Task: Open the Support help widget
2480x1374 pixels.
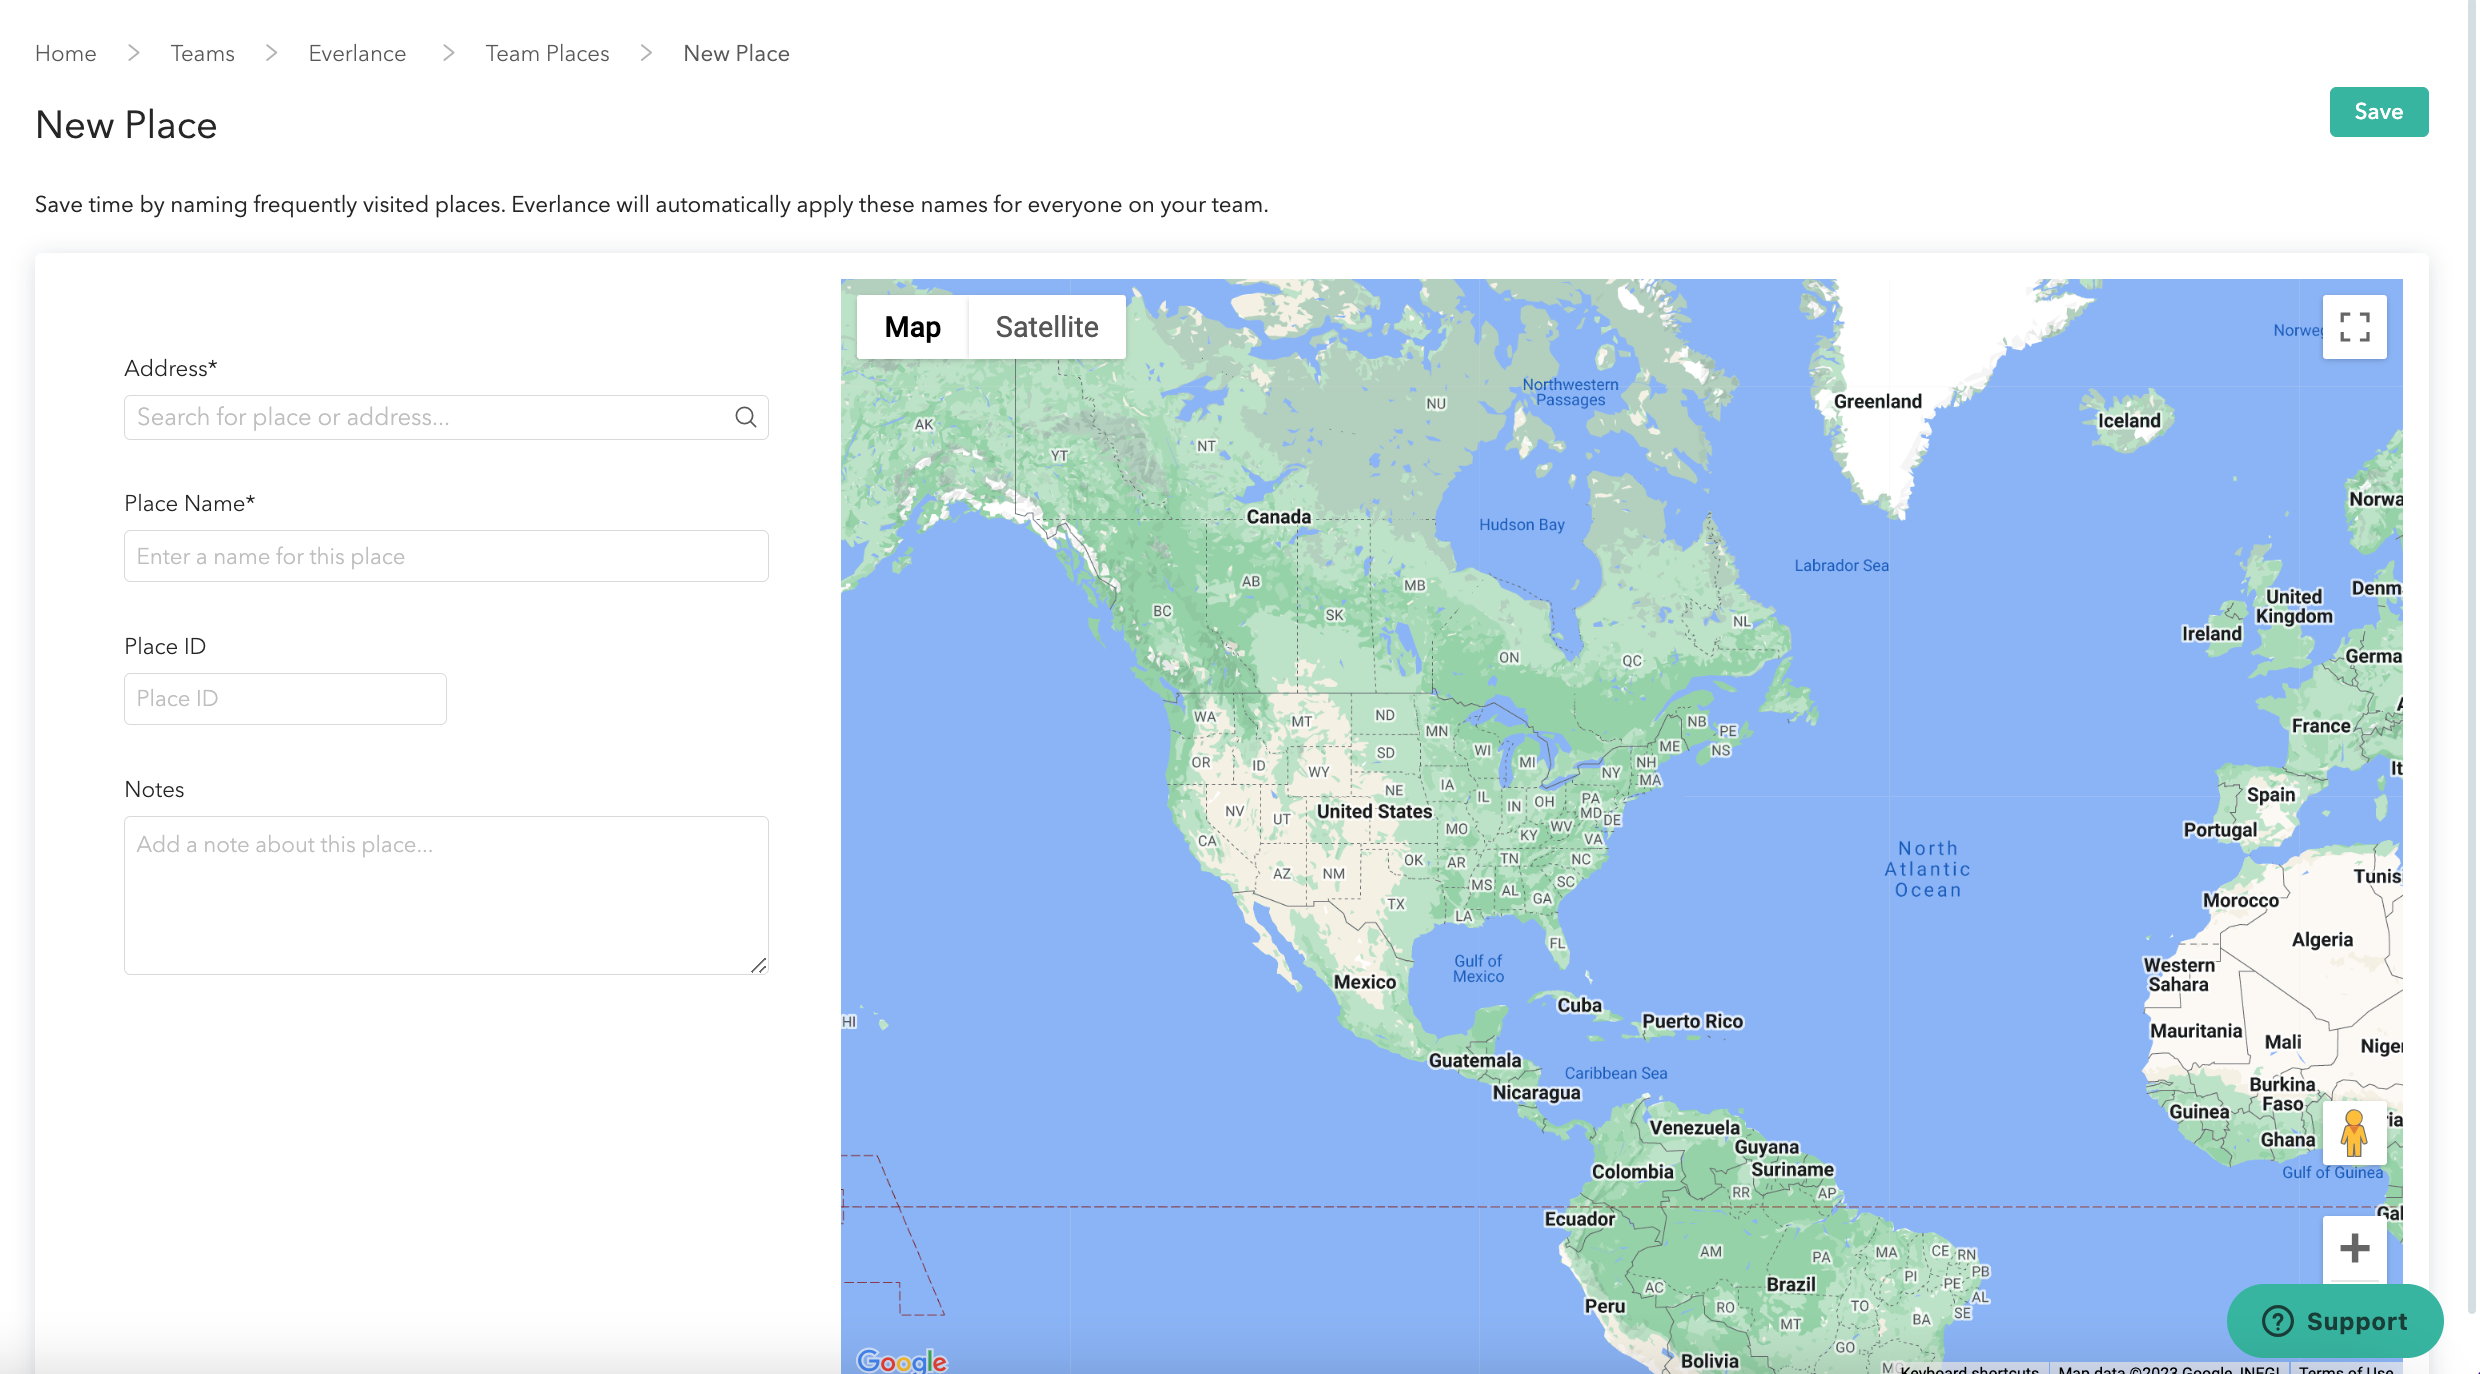Action: pos(2335,1321)
